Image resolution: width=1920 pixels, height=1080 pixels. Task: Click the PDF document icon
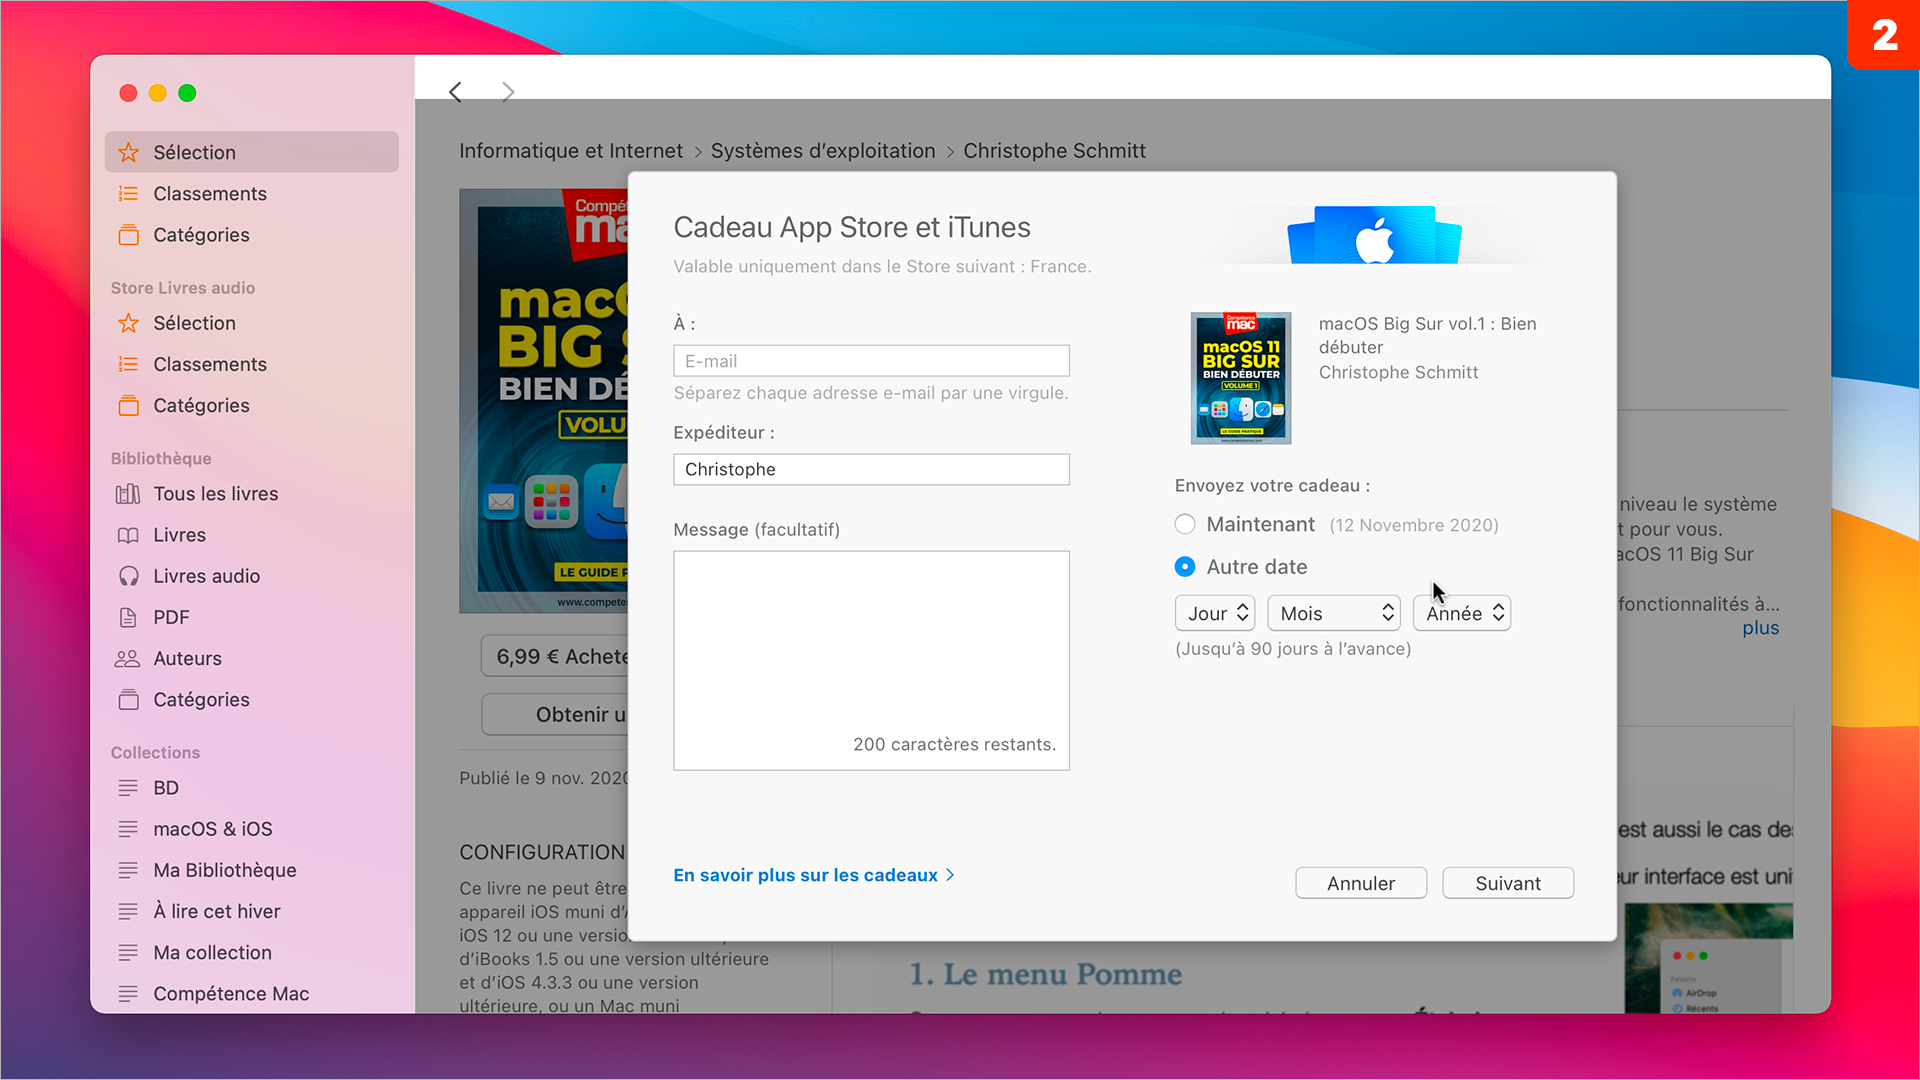coord(128,617)
